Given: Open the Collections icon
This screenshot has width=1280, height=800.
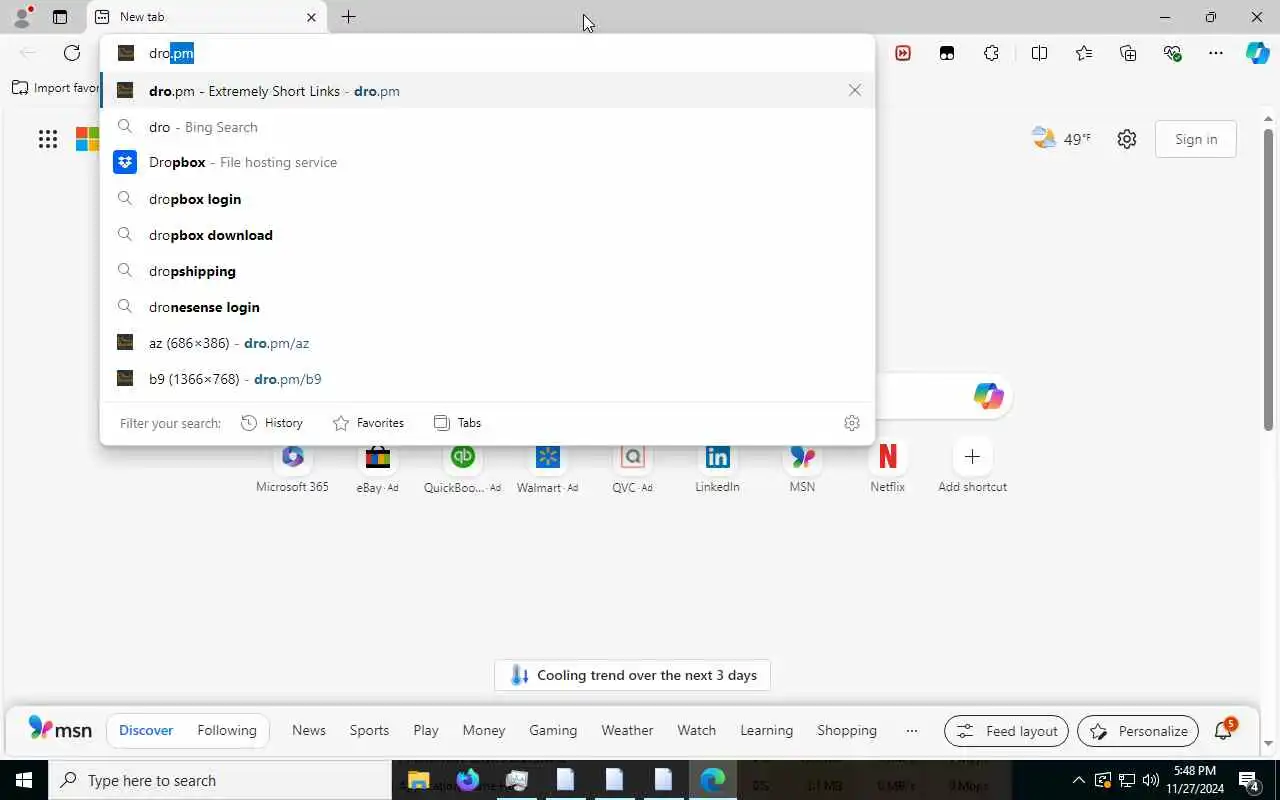Looking at the screenshot, I should 1128,53.
